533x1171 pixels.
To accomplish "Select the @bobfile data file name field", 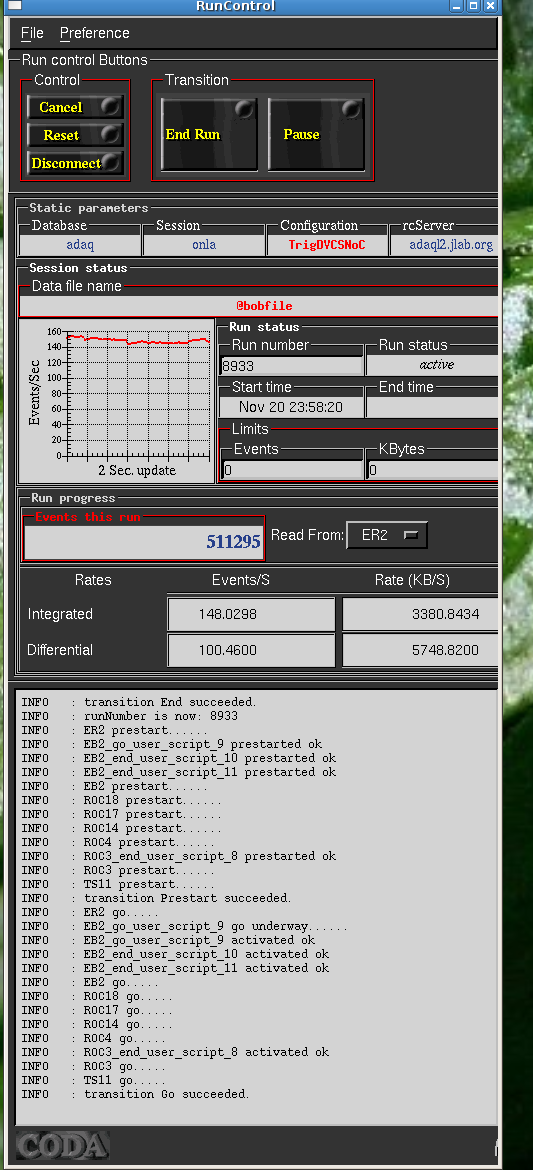I will coord(258,306).
